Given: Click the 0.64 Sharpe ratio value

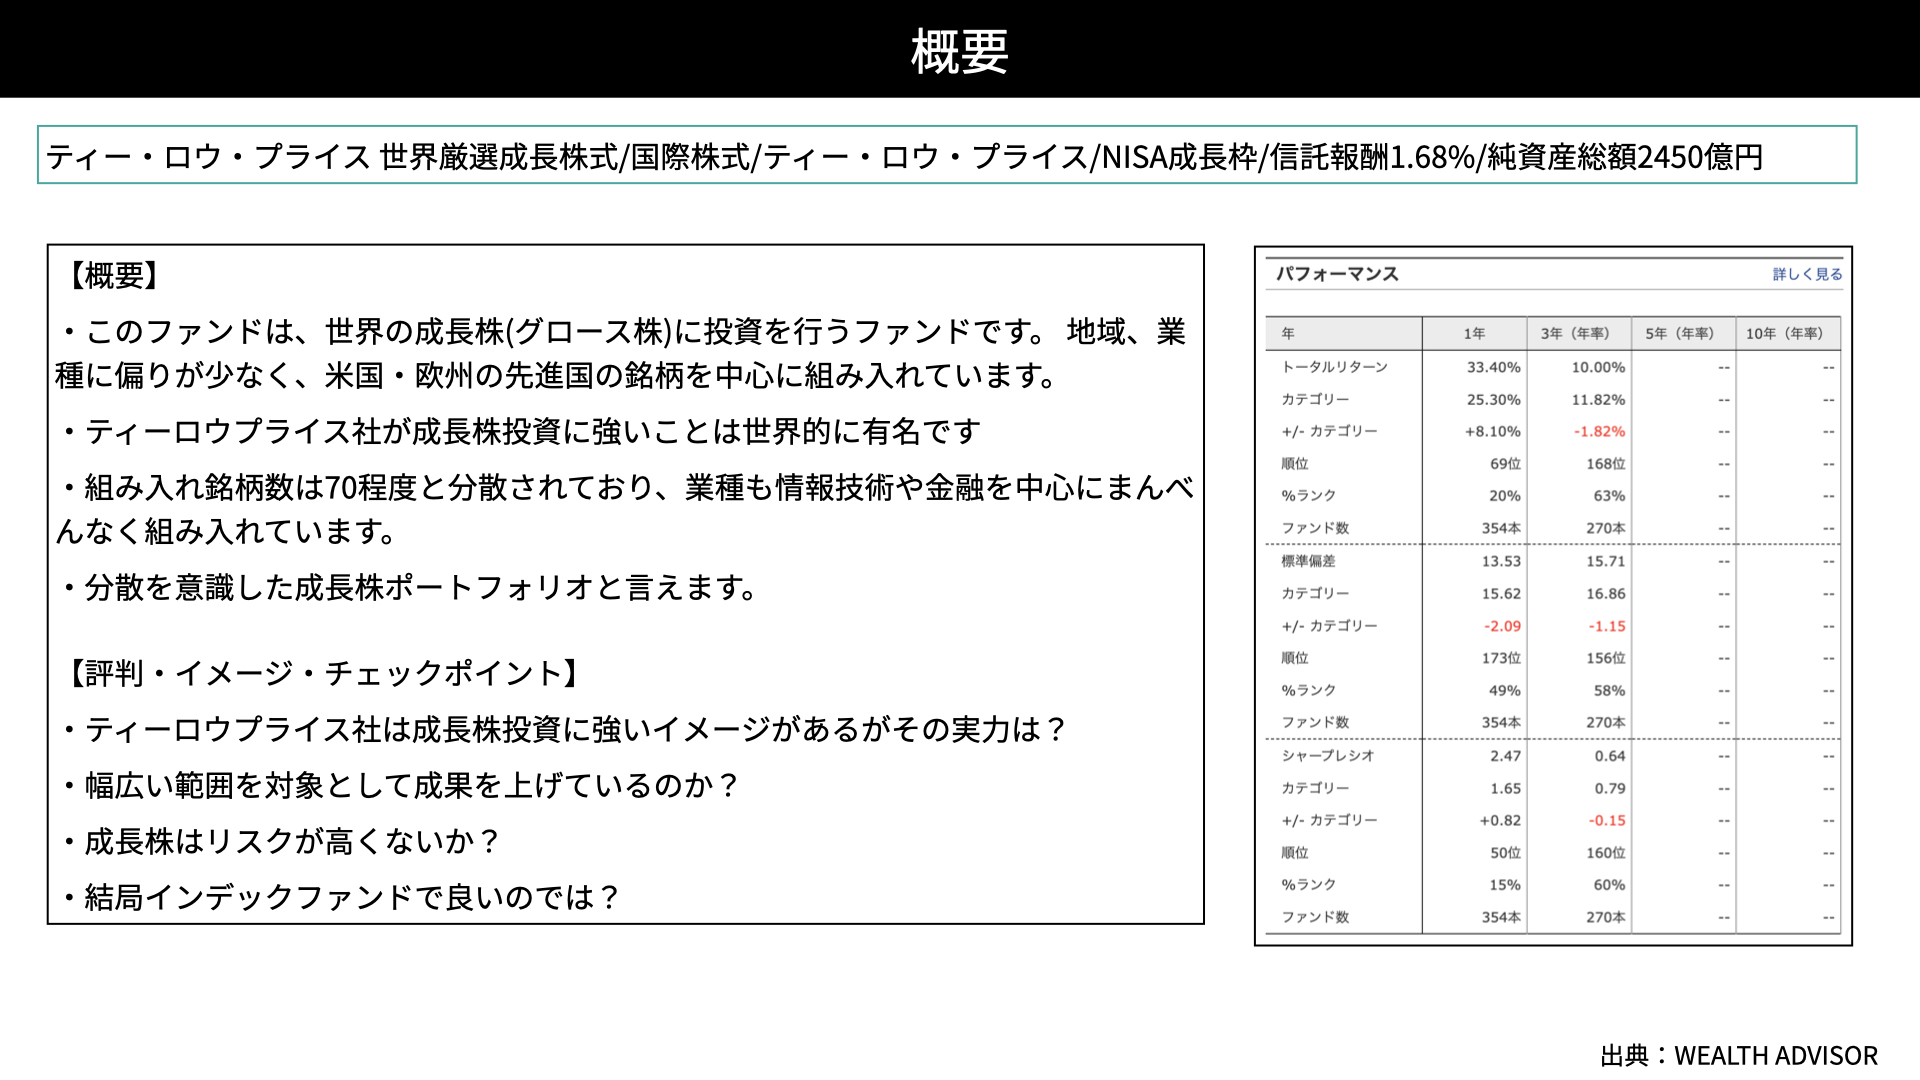Looking at the screenshot, I should [1610, 756].
